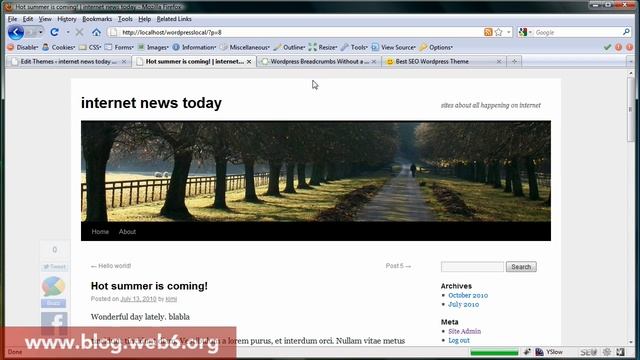Click the green checkmark validation icon

[607, 47]
